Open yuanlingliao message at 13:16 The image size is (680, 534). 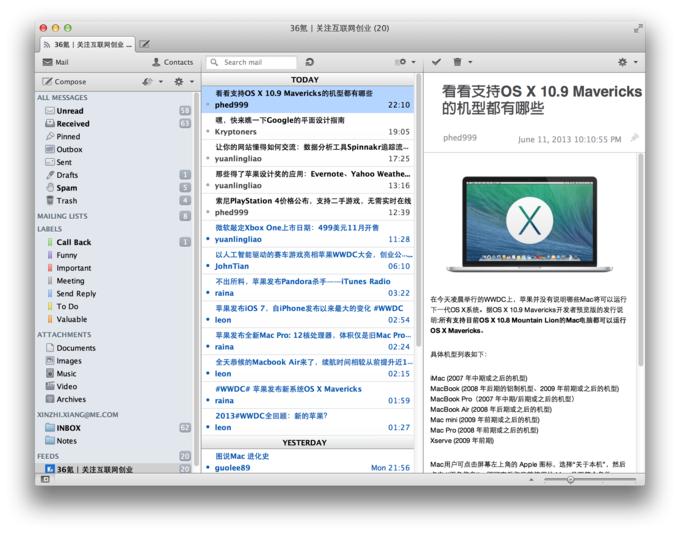coord(308,180)
